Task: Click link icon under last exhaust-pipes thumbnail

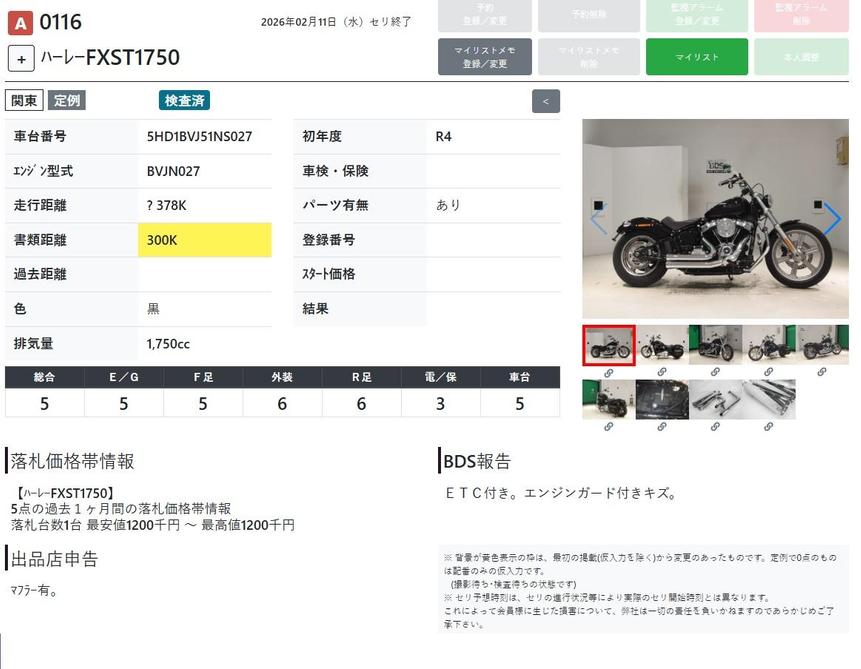Action: click(769, 427)
